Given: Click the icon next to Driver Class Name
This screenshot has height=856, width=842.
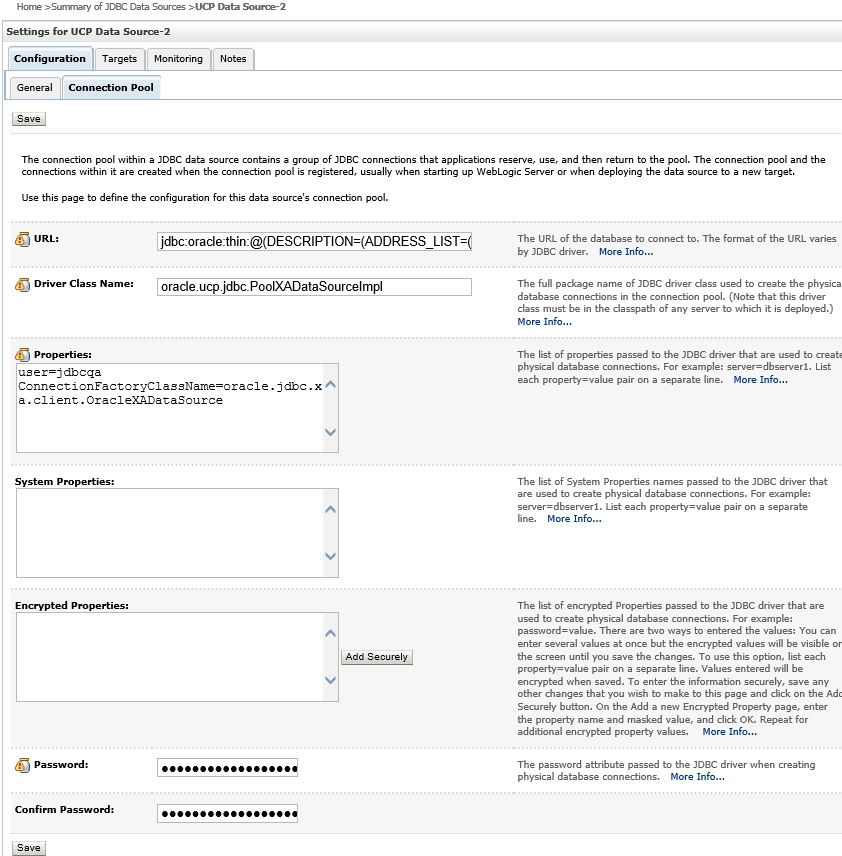Looking at the screenshot, I should 22,284.
